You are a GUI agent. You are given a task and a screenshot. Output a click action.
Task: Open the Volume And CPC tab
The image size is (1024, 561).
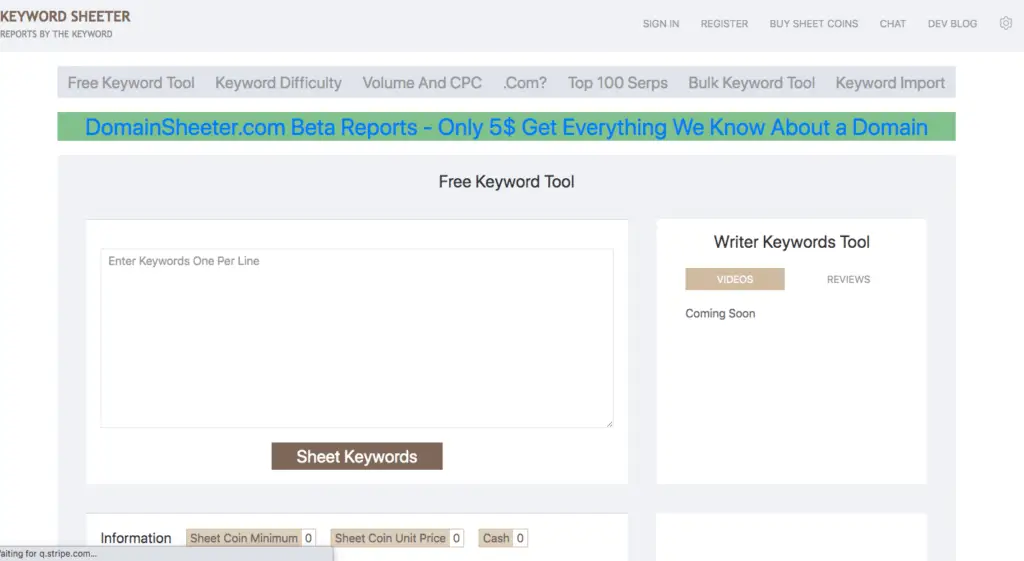point(422,83)
